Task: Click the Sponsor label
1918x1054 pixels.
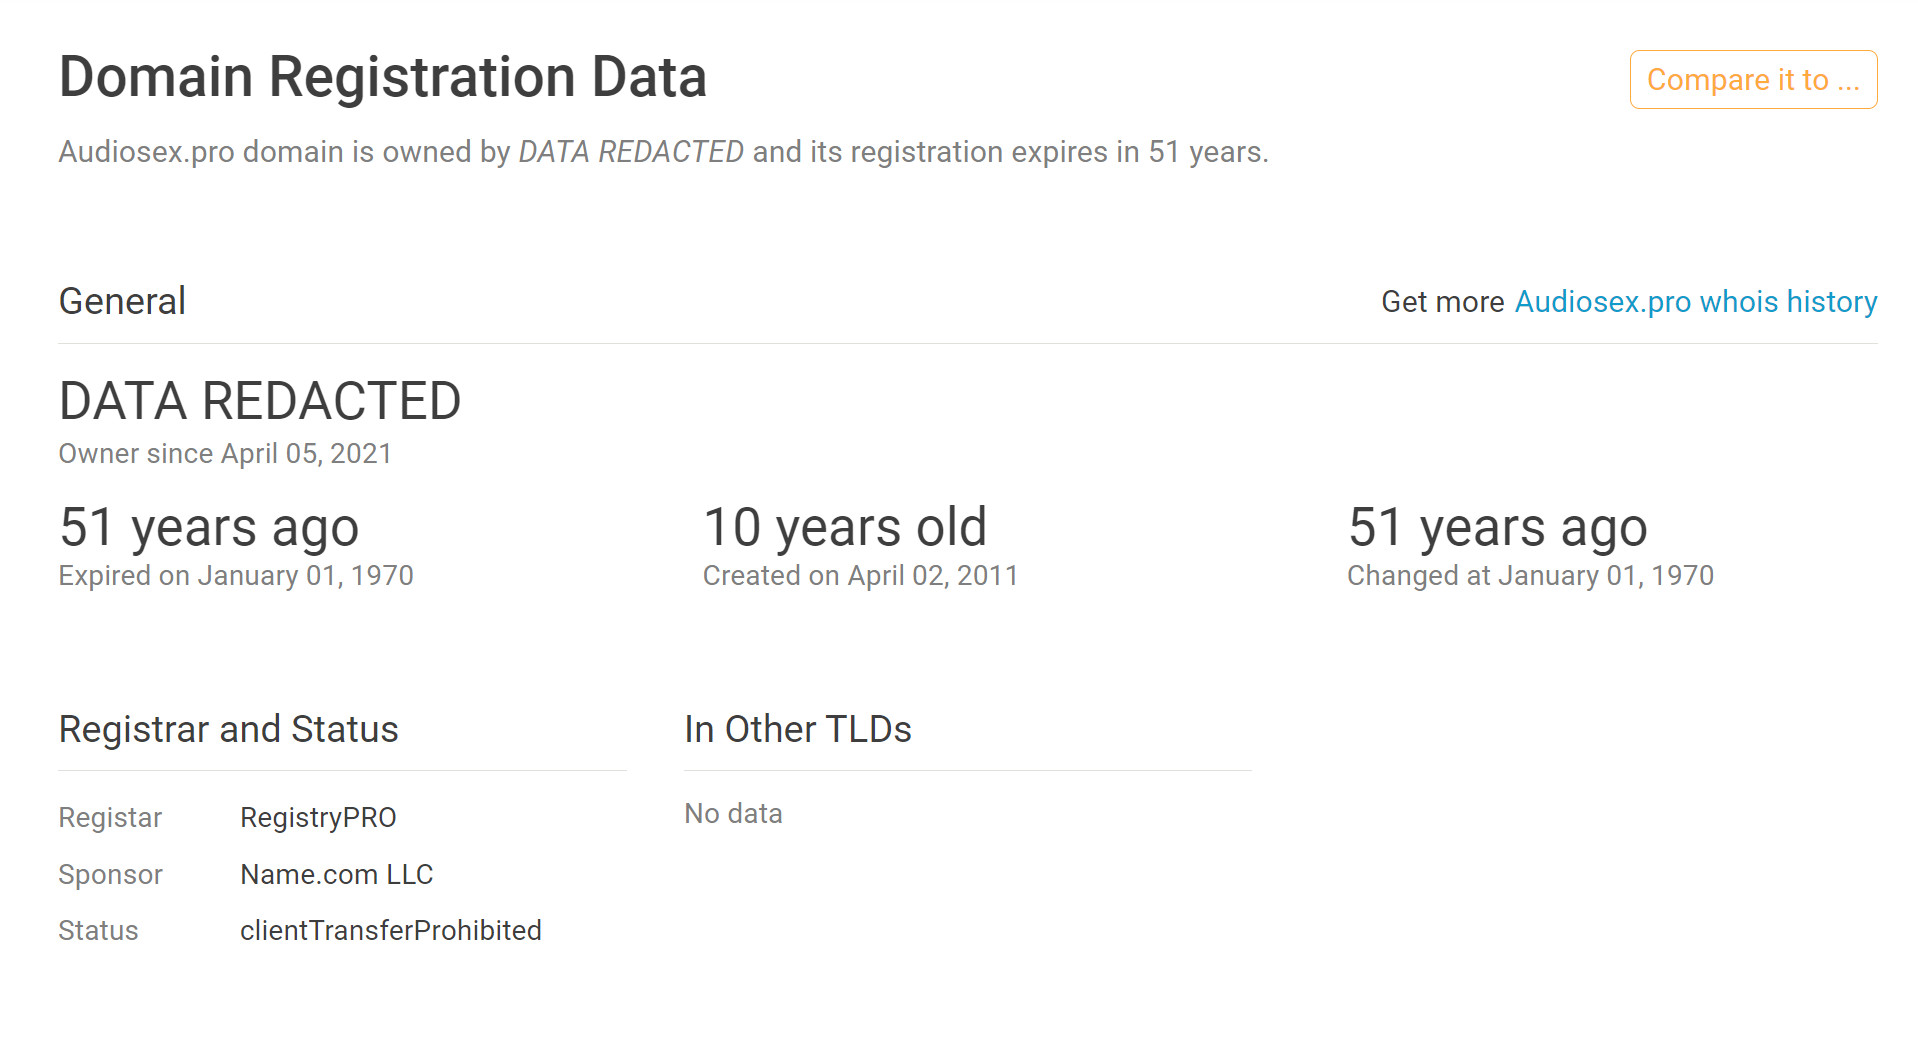Action: pos(110,875)
